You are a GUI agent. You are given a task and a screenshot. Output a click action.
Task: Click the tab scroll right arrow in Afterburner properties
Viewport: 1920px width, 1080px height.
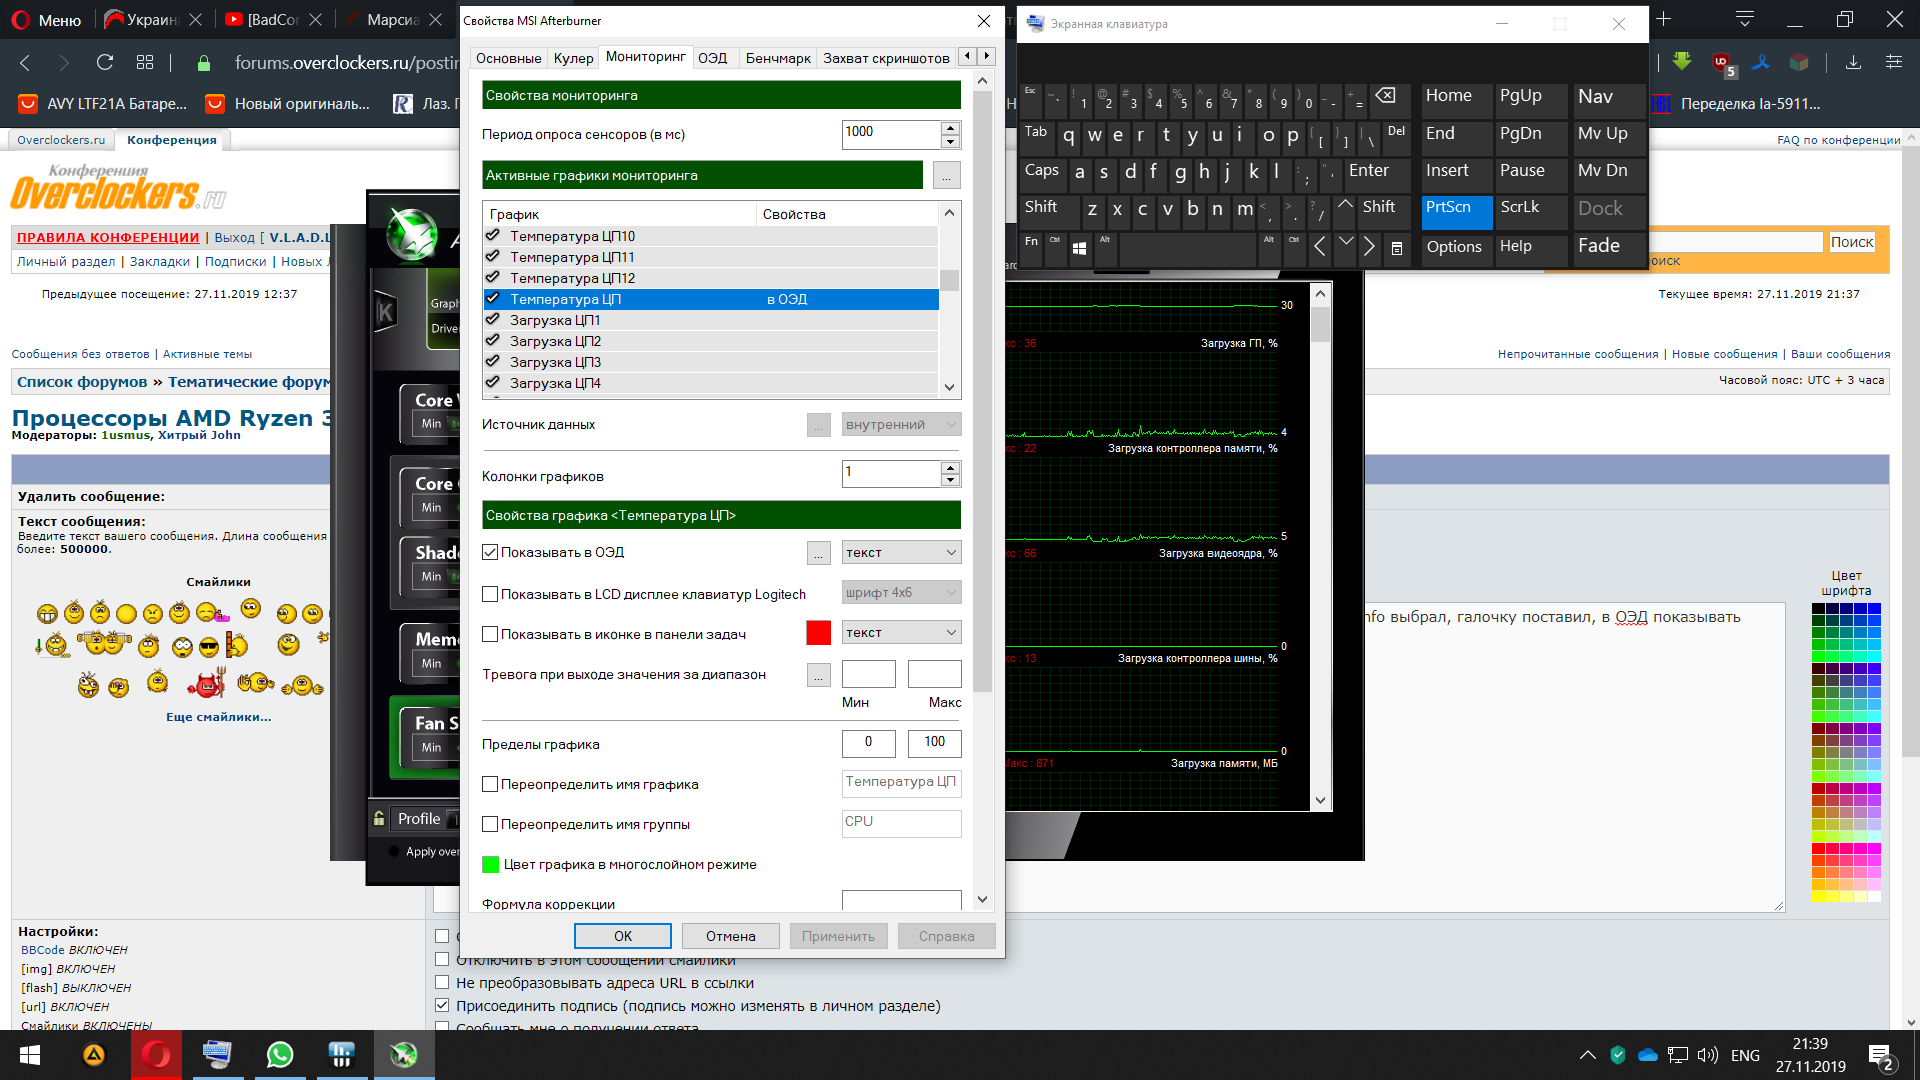pyautogui.click(x=987, y=57)
